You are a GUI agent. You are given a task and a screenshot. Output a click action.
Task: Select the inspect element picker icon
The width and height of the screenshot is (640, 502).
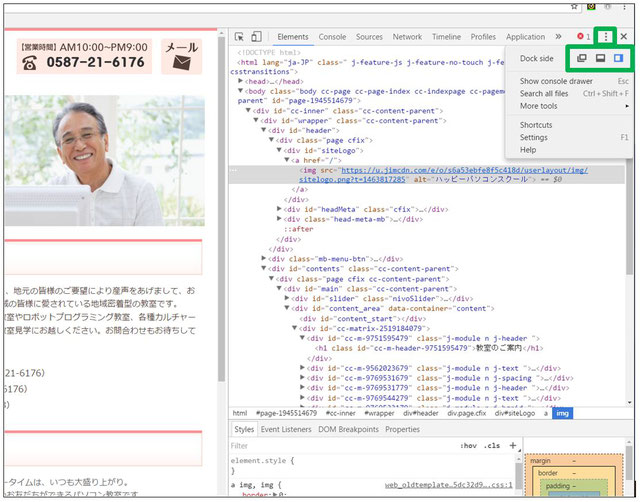pos(239,37)
